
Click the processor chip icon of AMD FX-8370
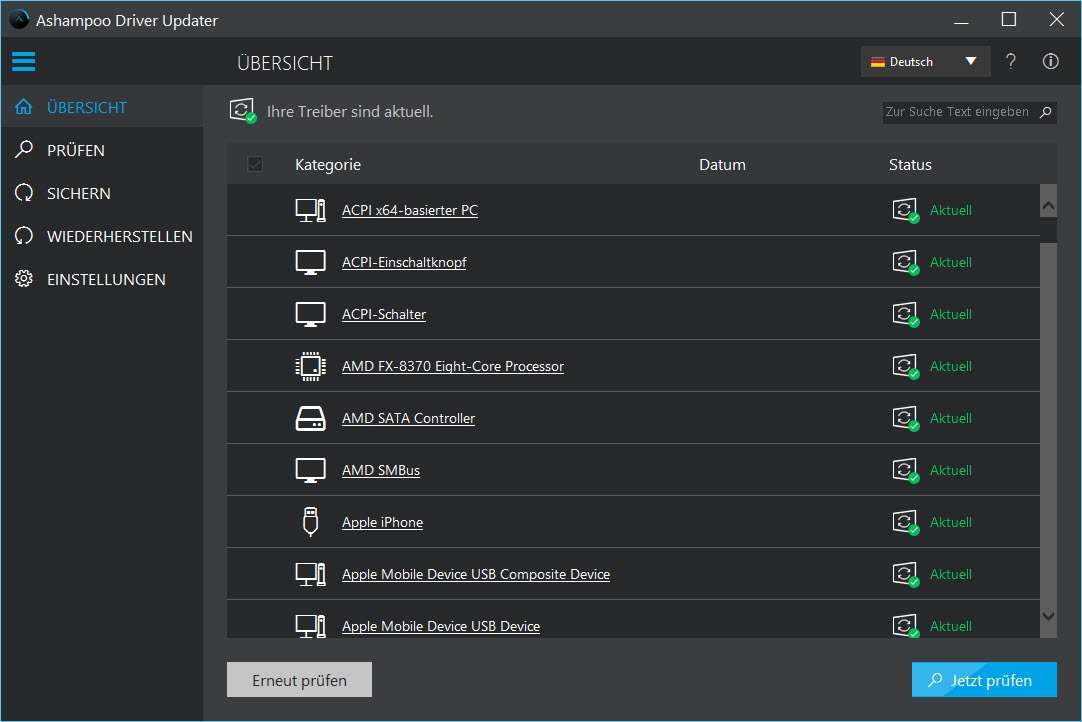pos(311,366)
